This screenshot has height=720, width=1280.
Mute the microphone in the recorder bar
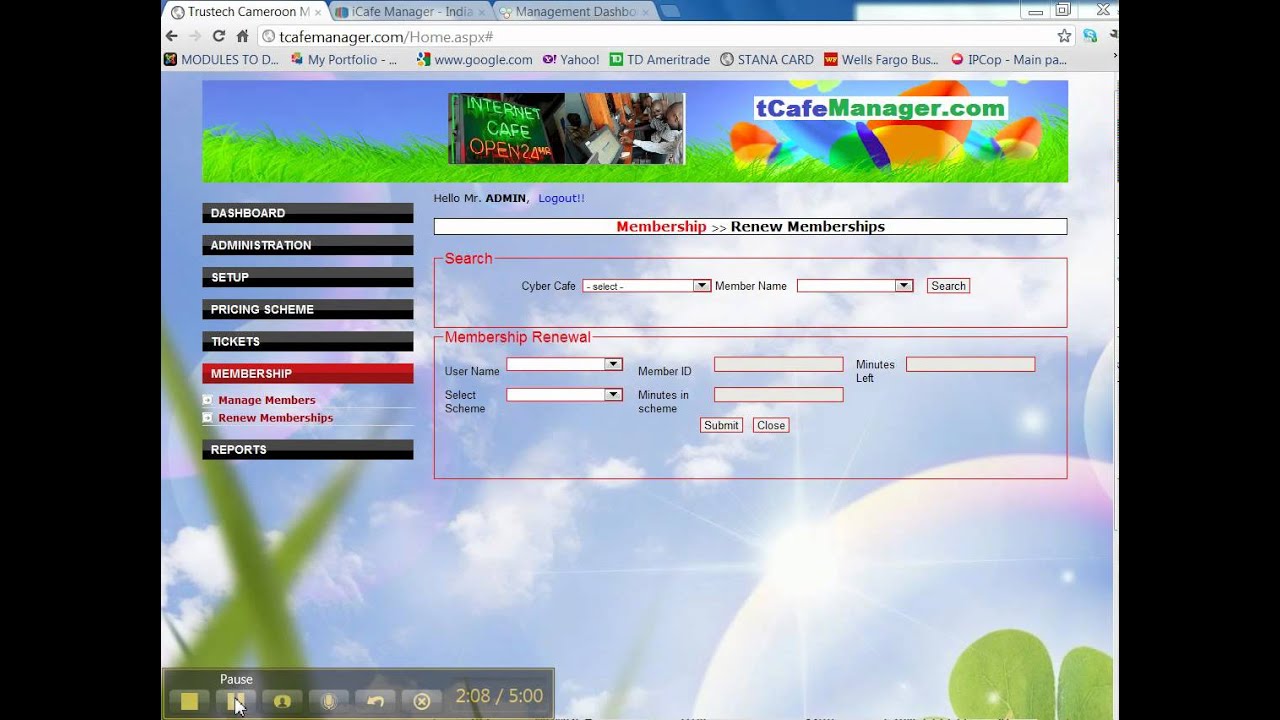tap(329, 701)
